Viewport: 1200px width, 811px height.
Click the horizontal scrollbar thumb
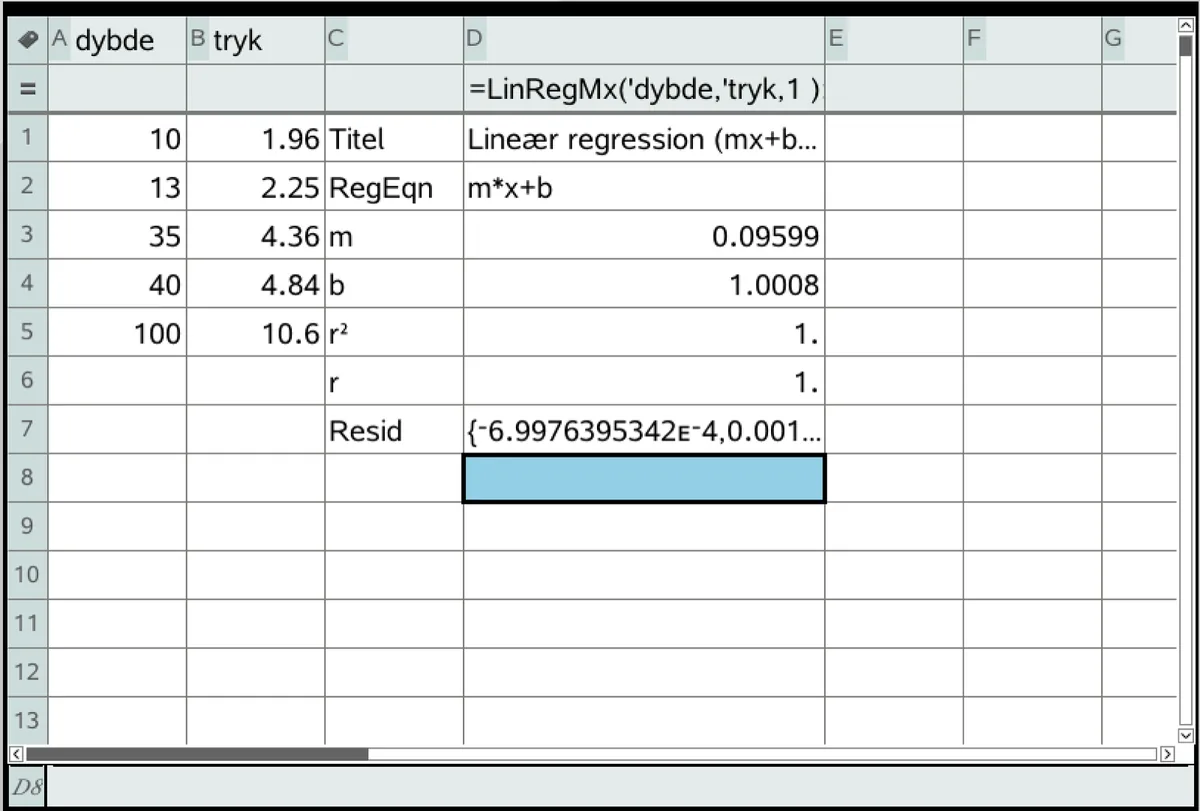tap(197, 754)
